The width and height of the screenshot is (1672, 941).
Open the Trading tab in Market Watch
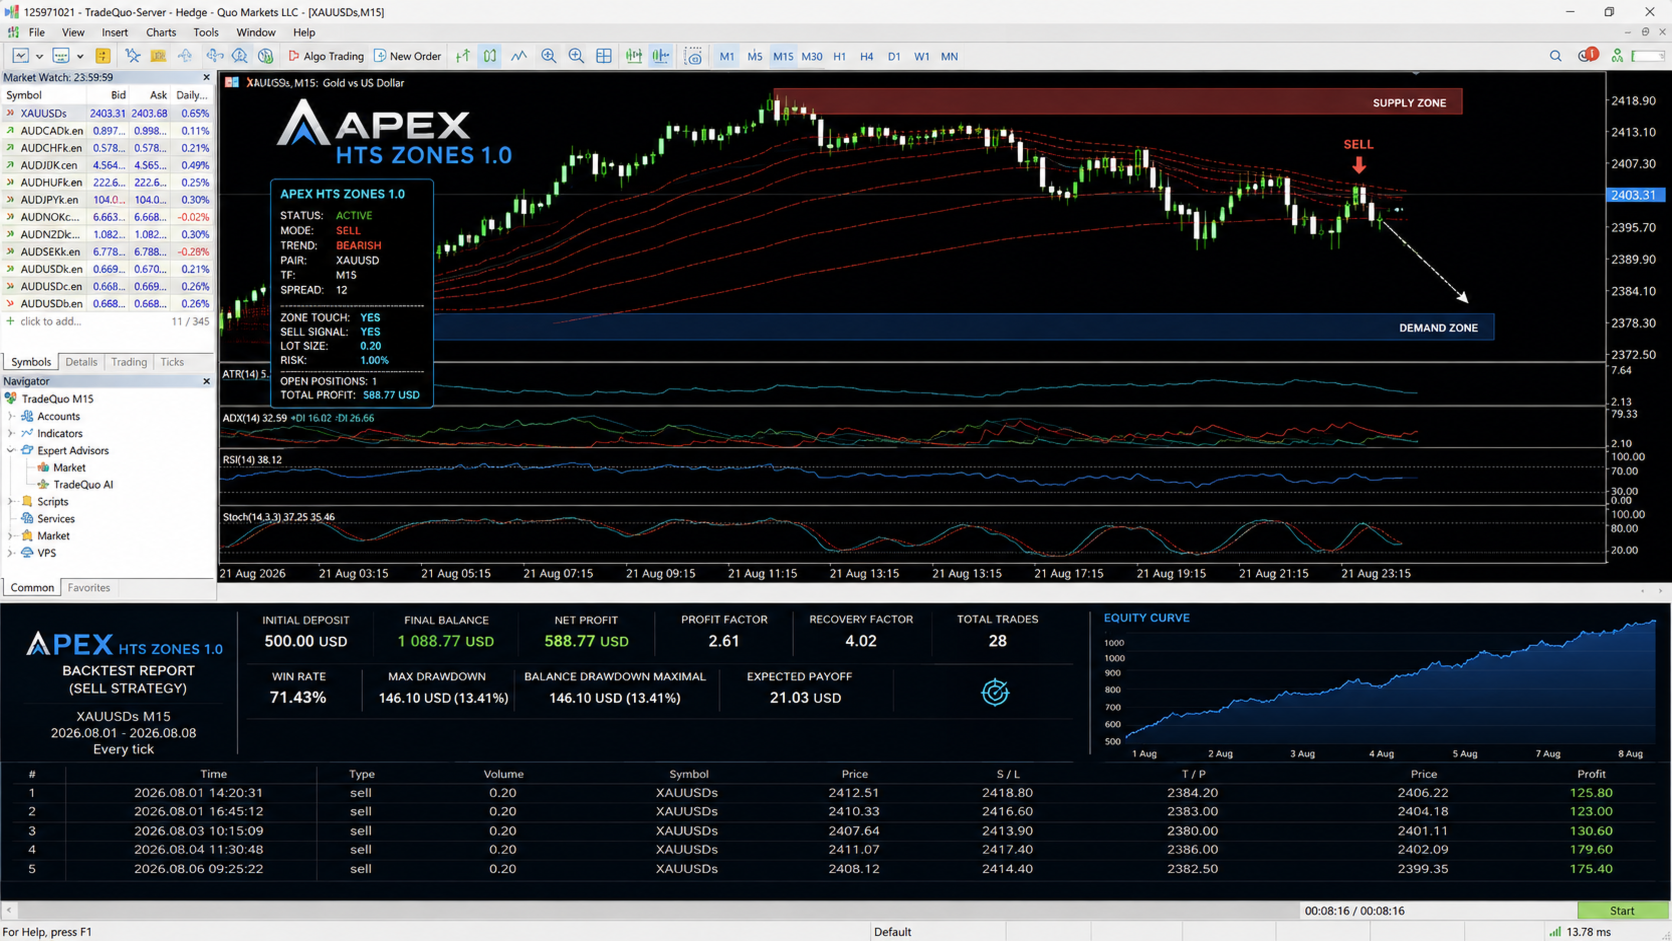129,362
